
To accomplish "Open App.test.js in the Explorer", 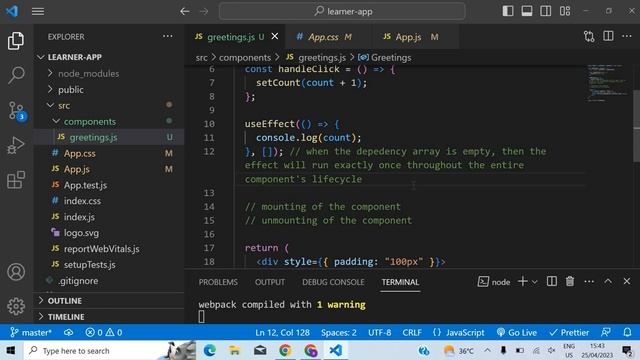I will 85,185.
